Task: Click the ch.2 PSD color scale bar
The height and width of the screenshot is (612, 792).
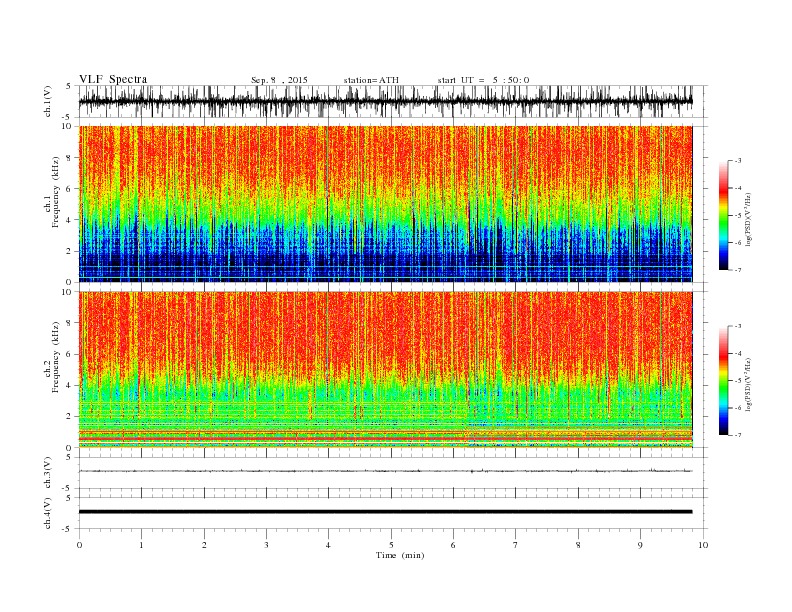Action: [x=724, y=380]
